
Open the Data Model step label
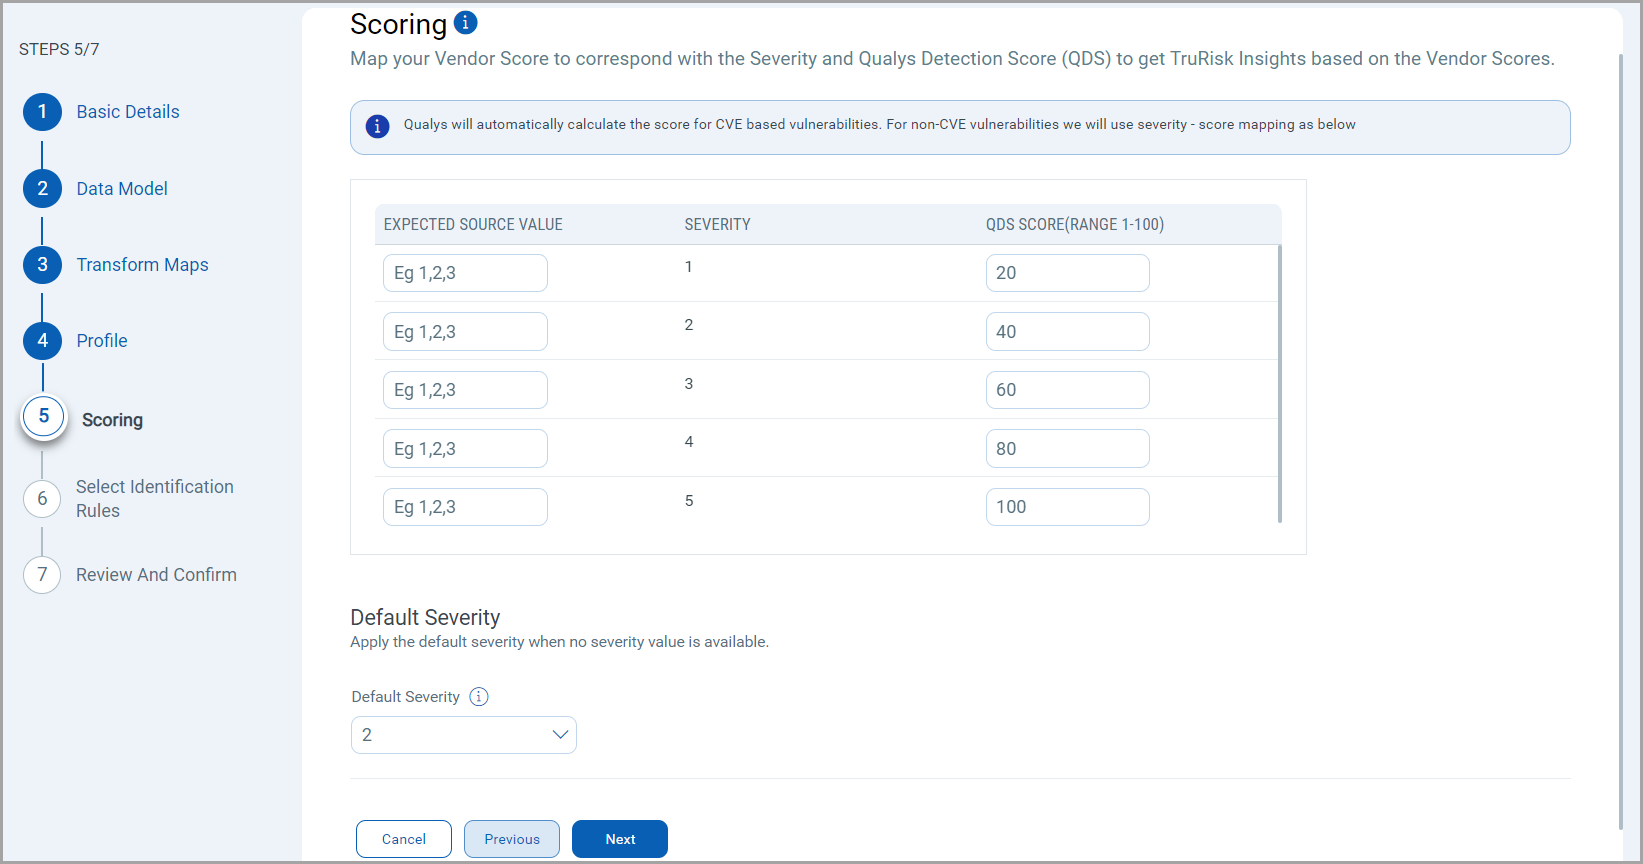(122, 189)
